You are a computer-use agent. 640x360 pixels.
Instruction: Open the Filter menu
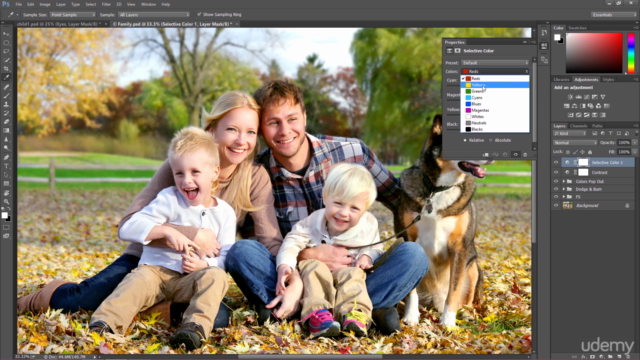pyautogui.click(x=106, y=4)
